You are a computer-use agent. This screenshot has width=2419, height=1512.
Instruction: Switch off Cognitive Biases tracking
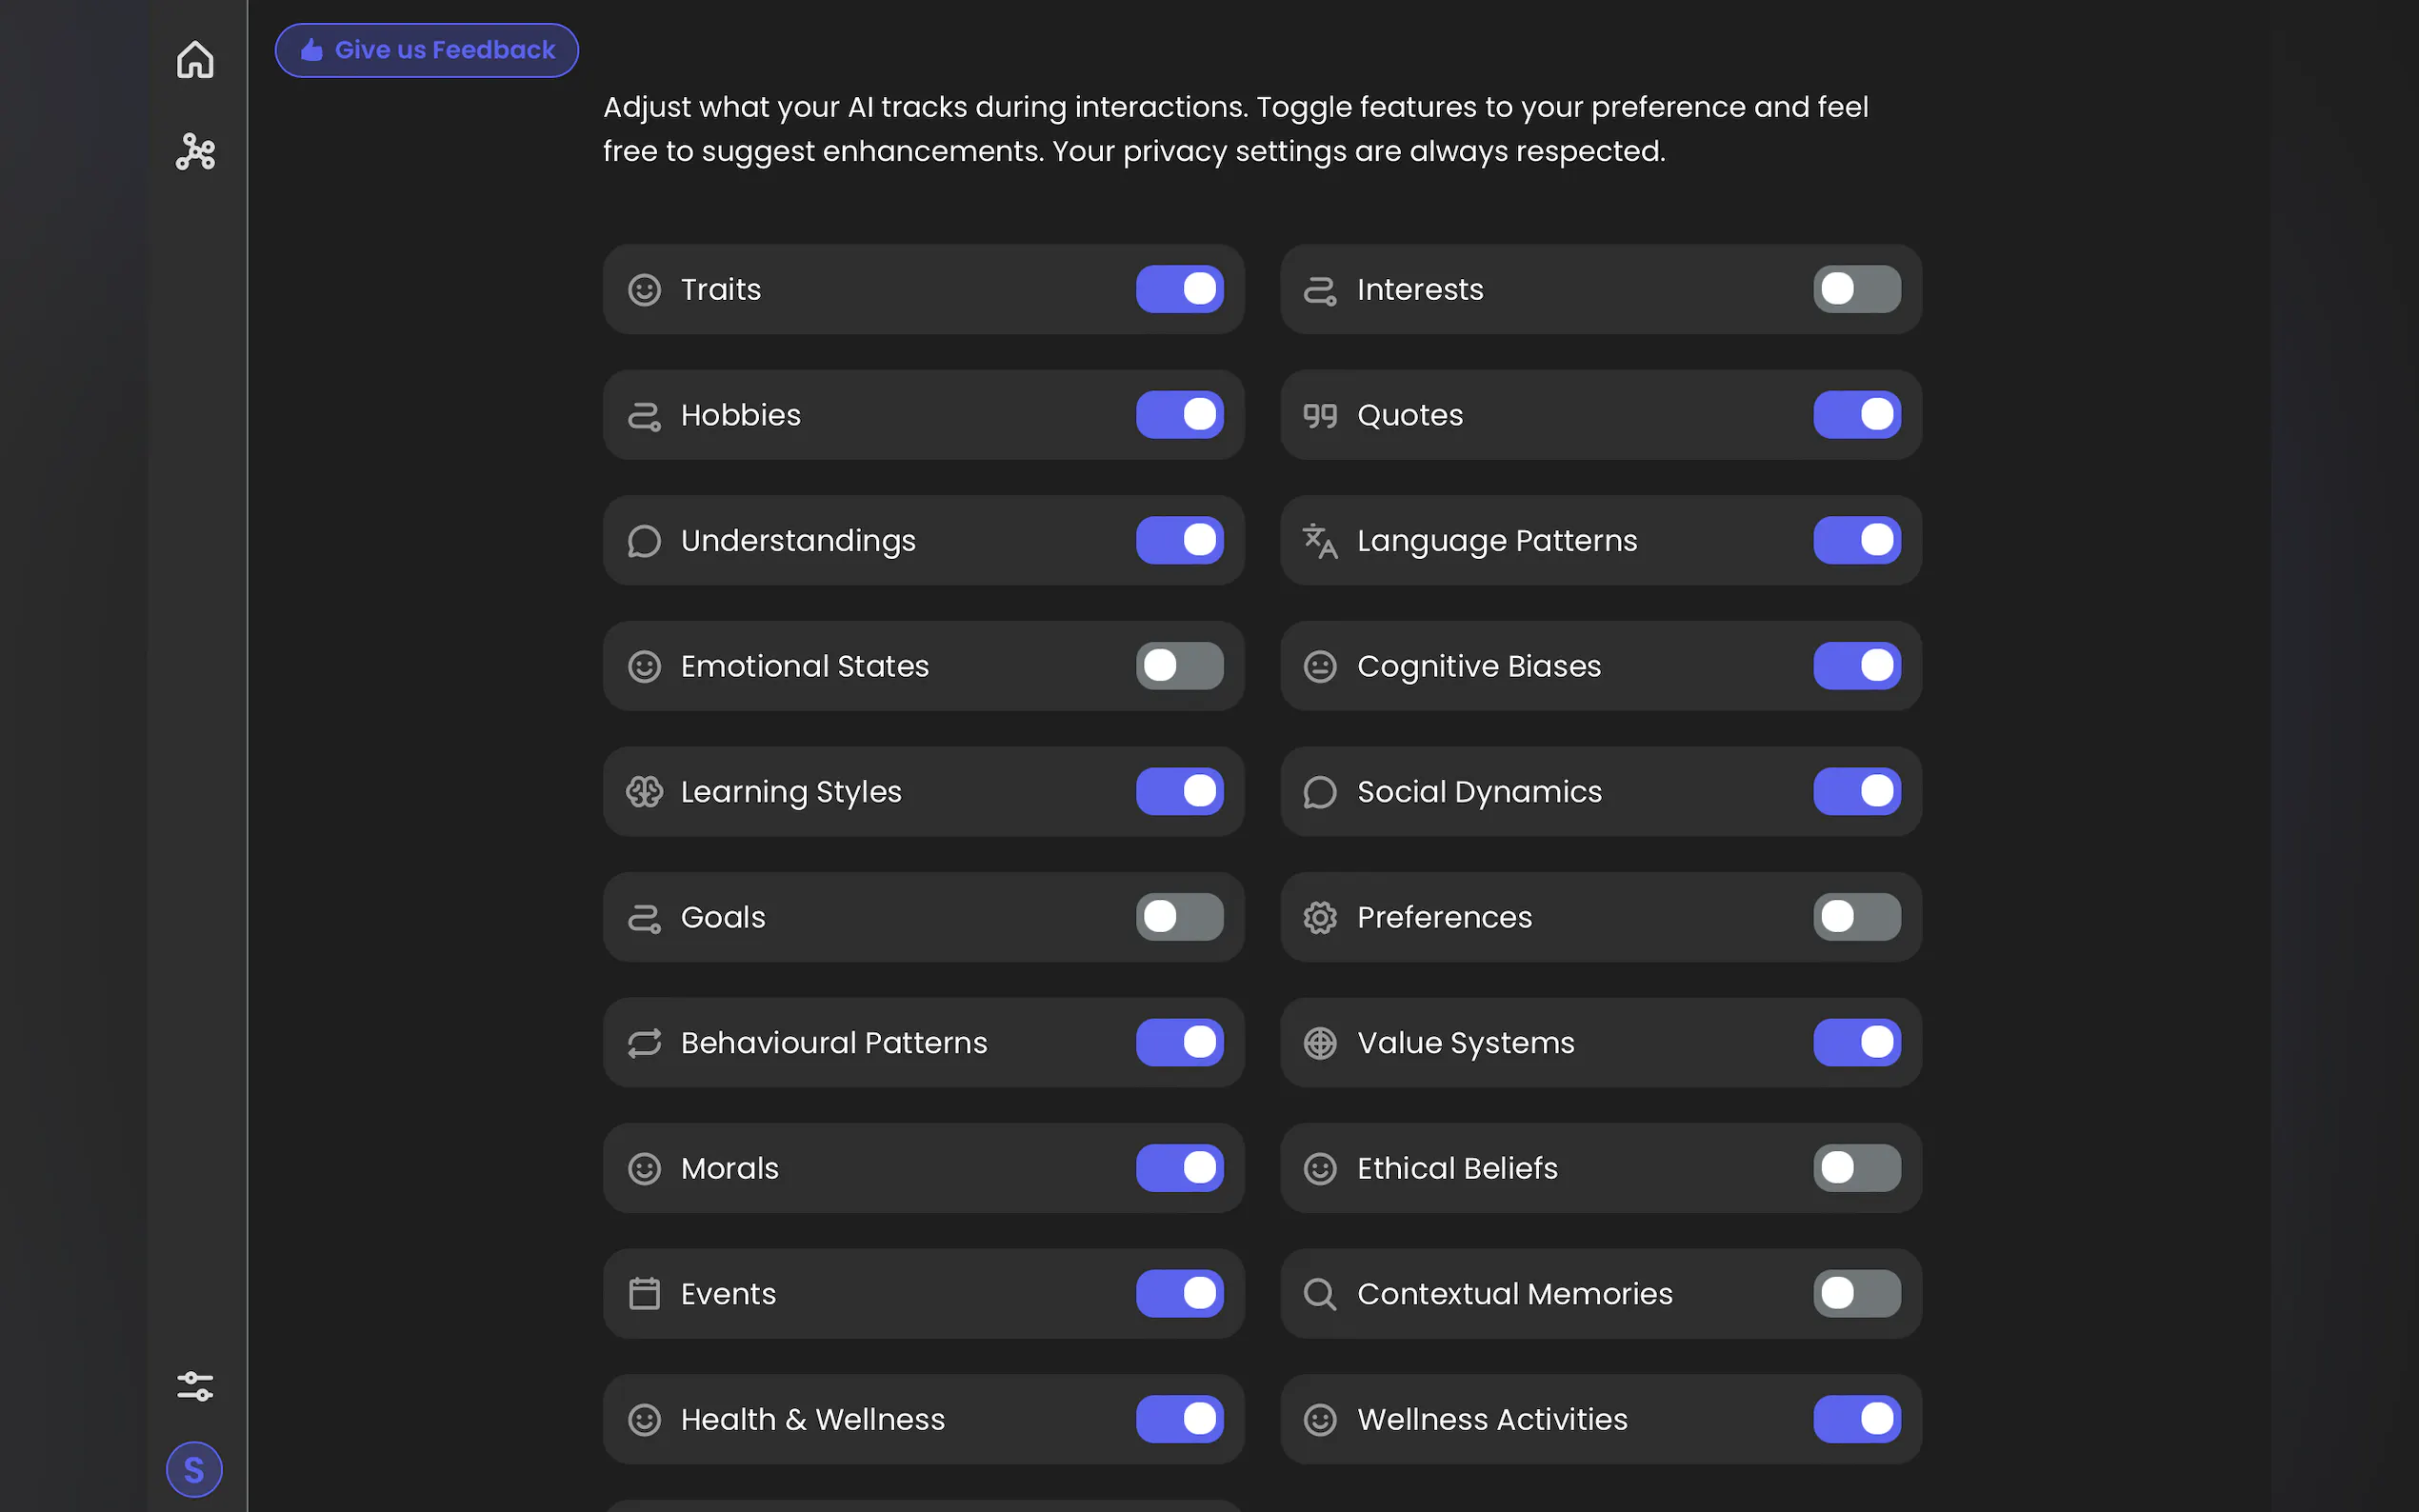tap(1856, 666)
